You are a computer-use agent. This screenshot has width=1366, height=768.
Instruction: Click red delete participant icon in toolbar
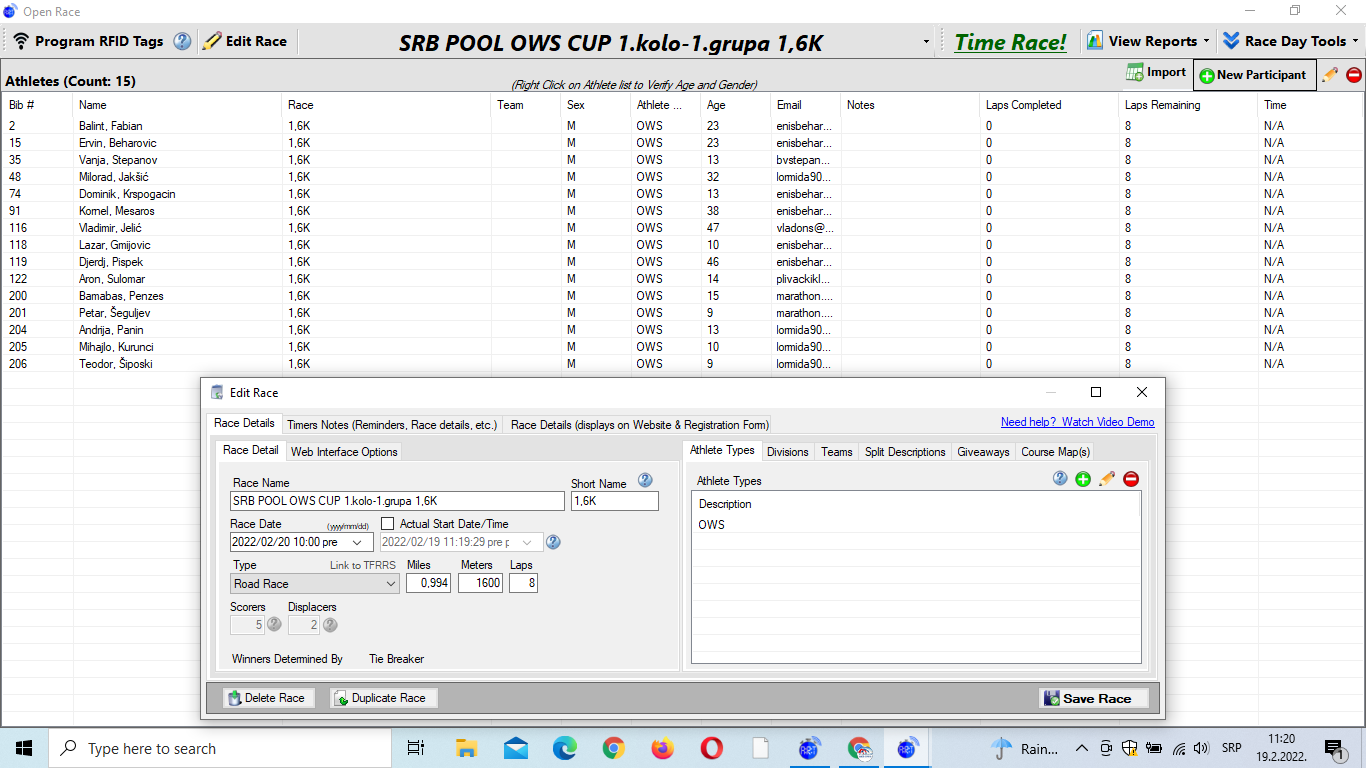point(1354,75)
